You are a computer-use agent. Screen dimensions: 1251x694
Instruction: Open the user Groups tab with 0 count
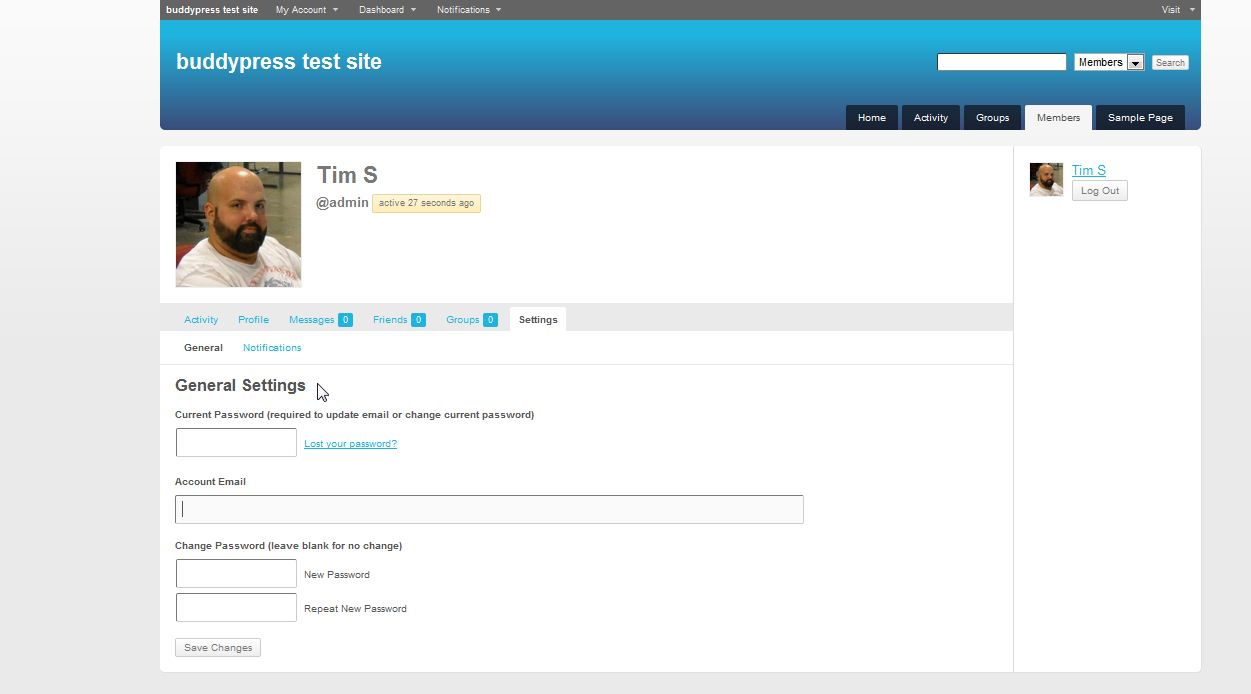(471, 320)
